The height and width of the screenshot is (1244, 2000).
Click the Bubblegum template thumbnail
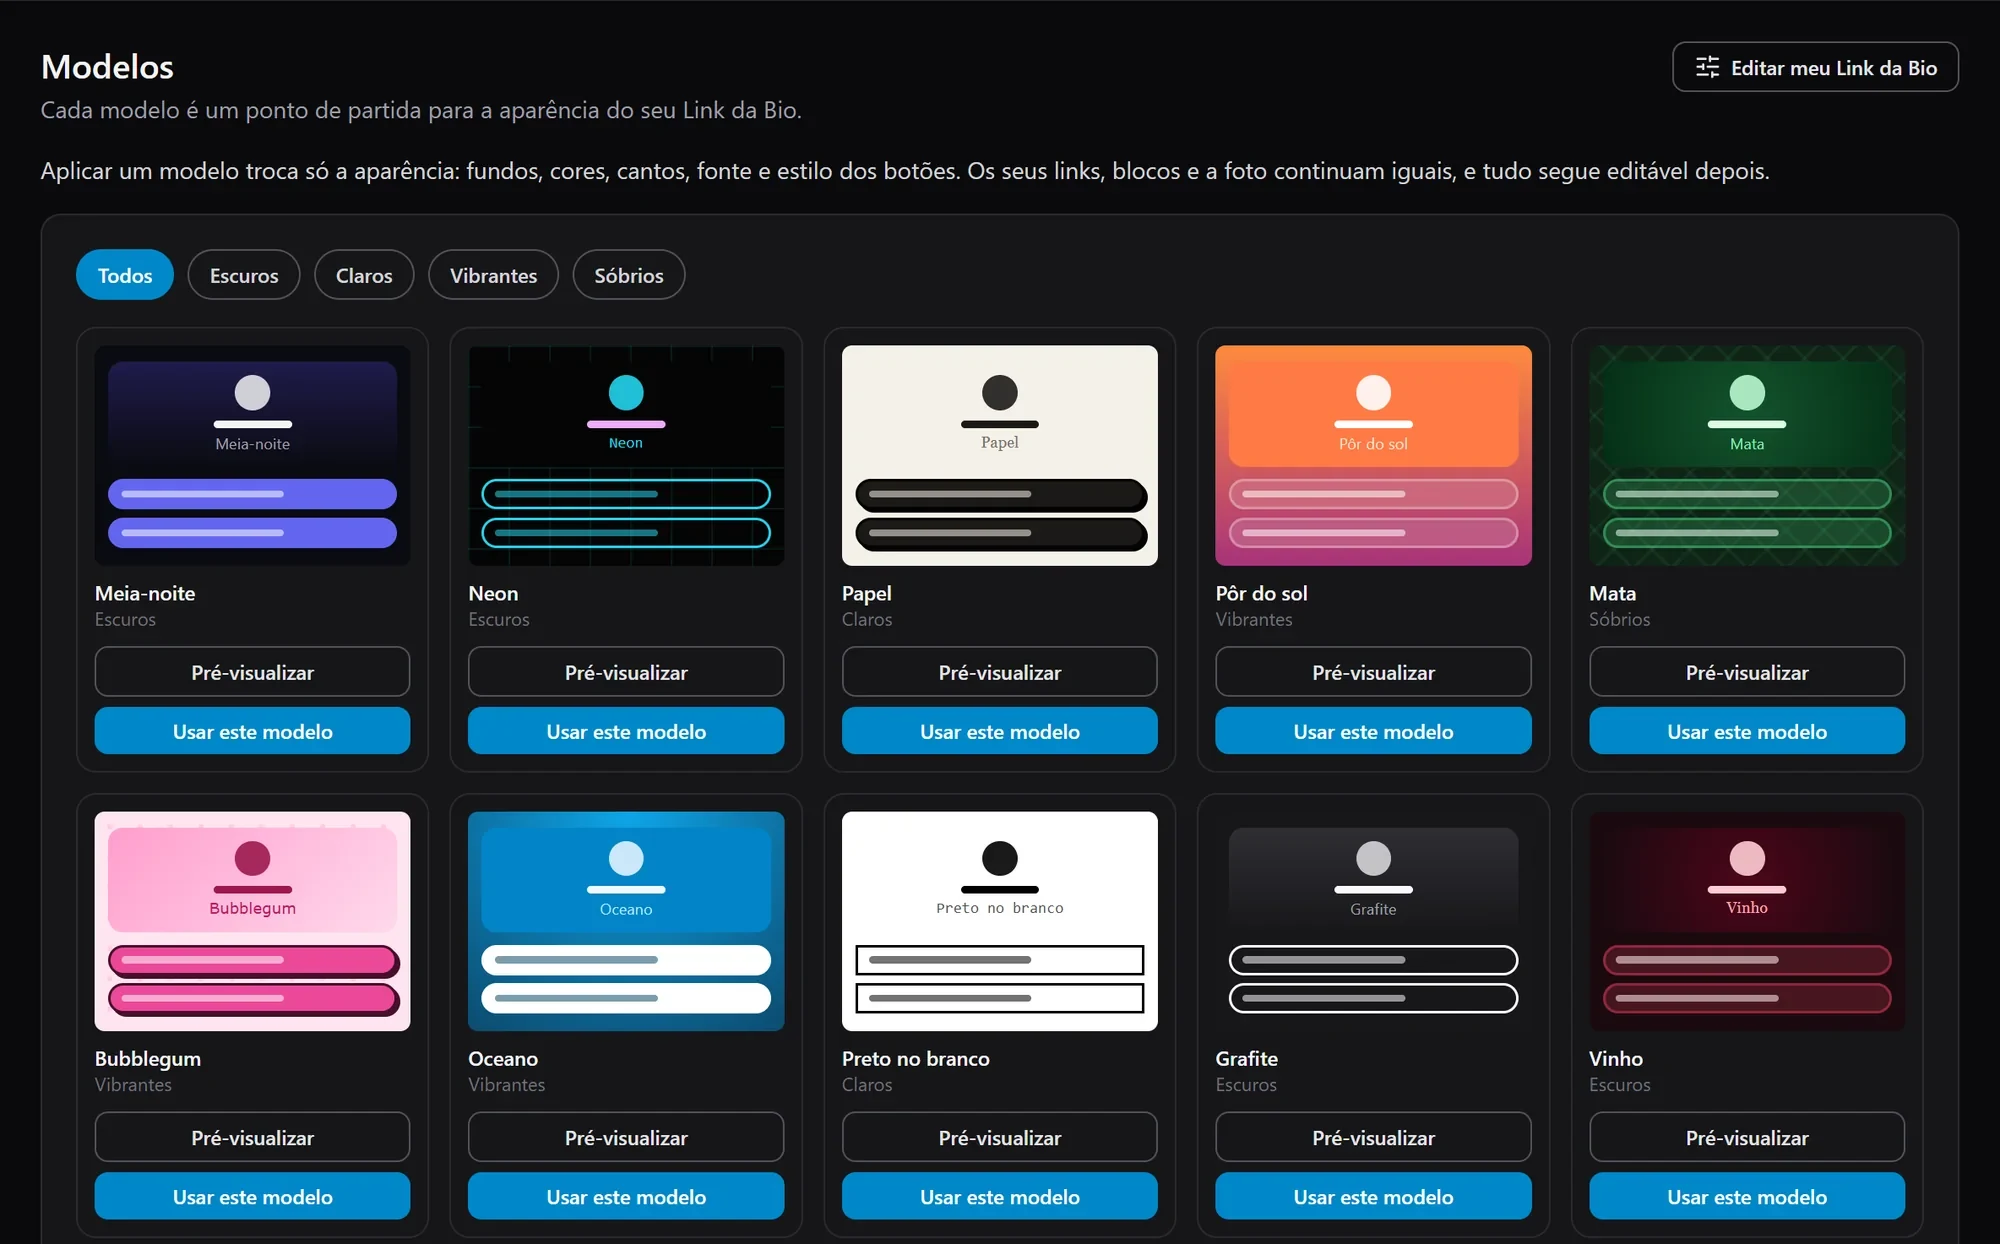click(x=252, y=921)
